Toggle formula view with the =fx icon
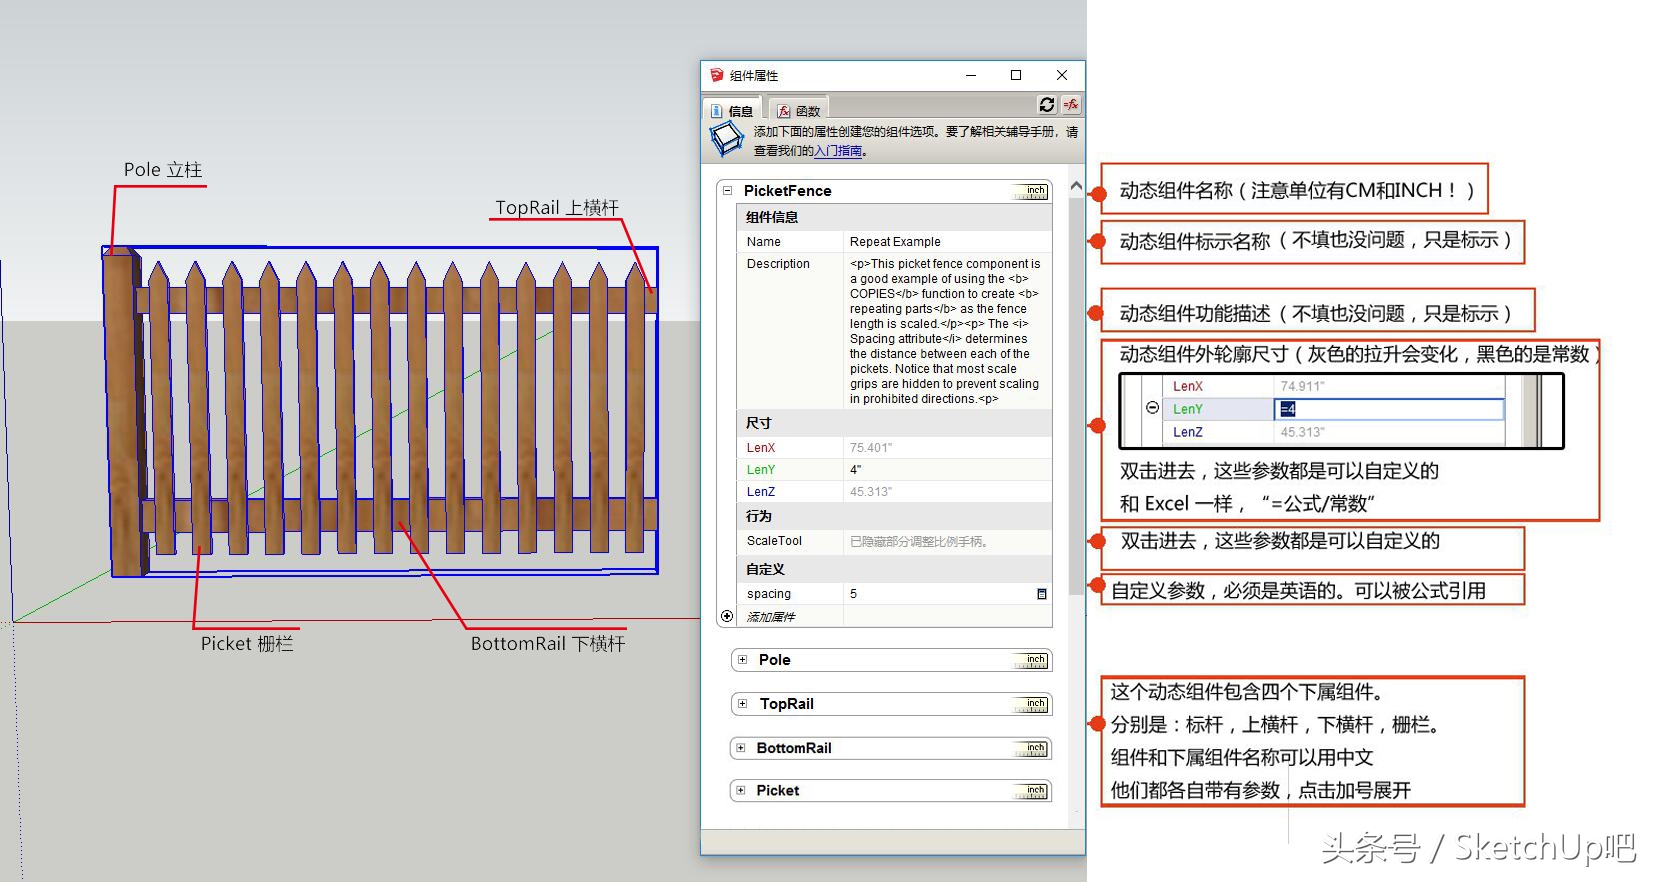Image resolution: width=1659 pixels, height=882 pixels. pos(1071,104)
